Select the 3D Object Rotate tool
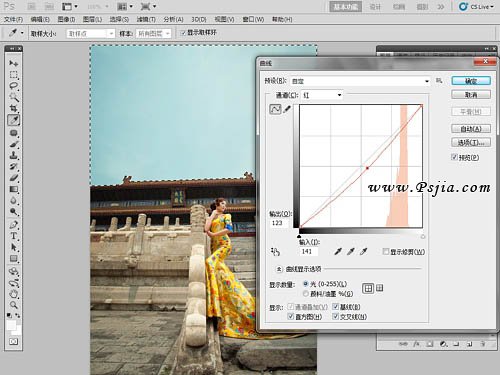The height and width of the screenshot is (375, 500). tap(13, 271)
